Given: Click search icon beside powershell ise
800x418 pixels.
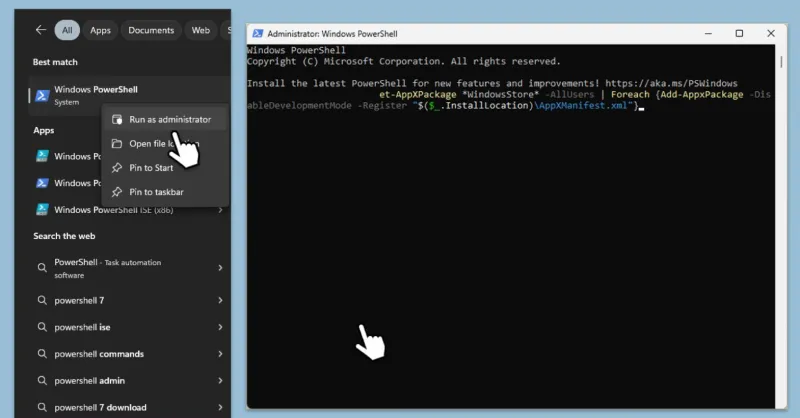Looking at the screenshot, I should pos(42,327).
